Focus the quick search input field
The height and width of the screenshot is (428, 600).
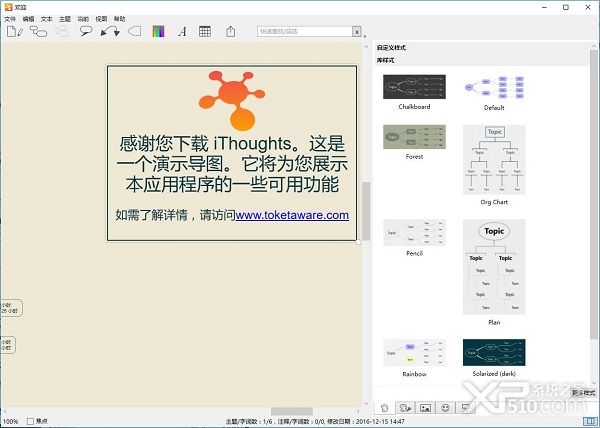coord(305,31)
